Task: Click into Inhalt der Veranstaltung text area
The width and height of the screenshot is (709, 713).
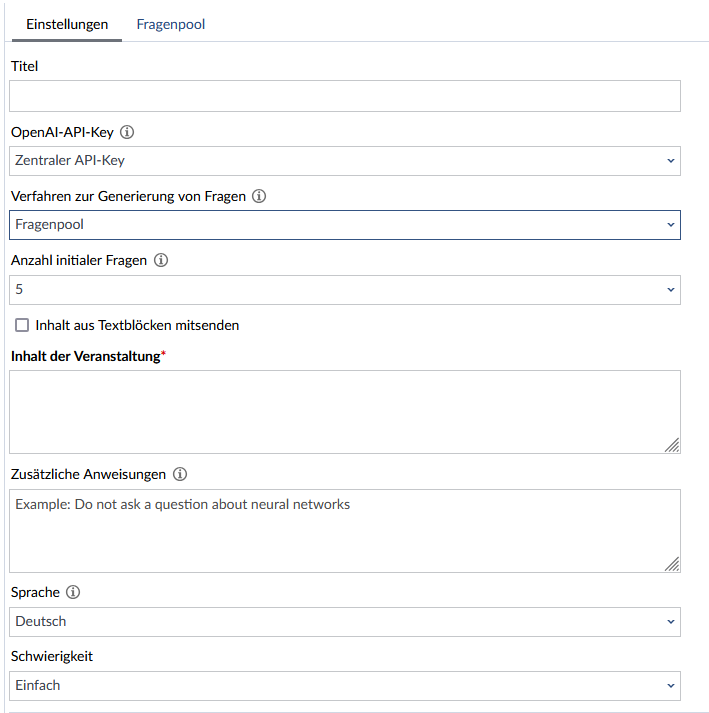Action: 345,412
